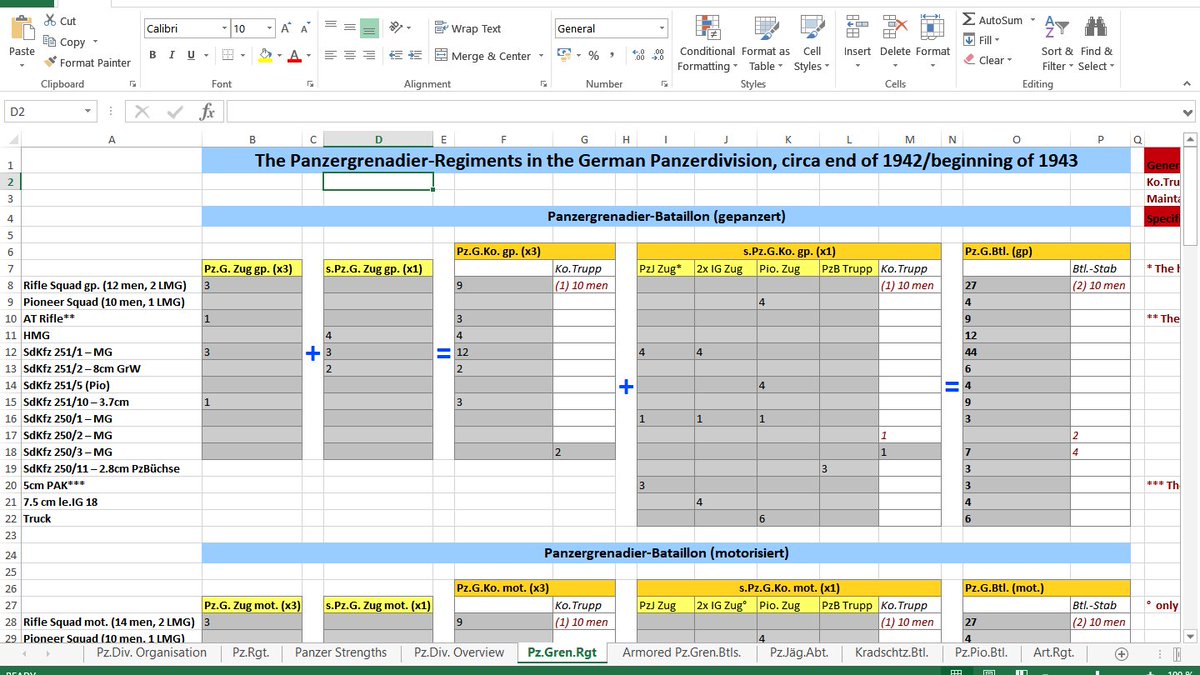
Task: Open the General number format dropdown
Action: tap(661, 29)
